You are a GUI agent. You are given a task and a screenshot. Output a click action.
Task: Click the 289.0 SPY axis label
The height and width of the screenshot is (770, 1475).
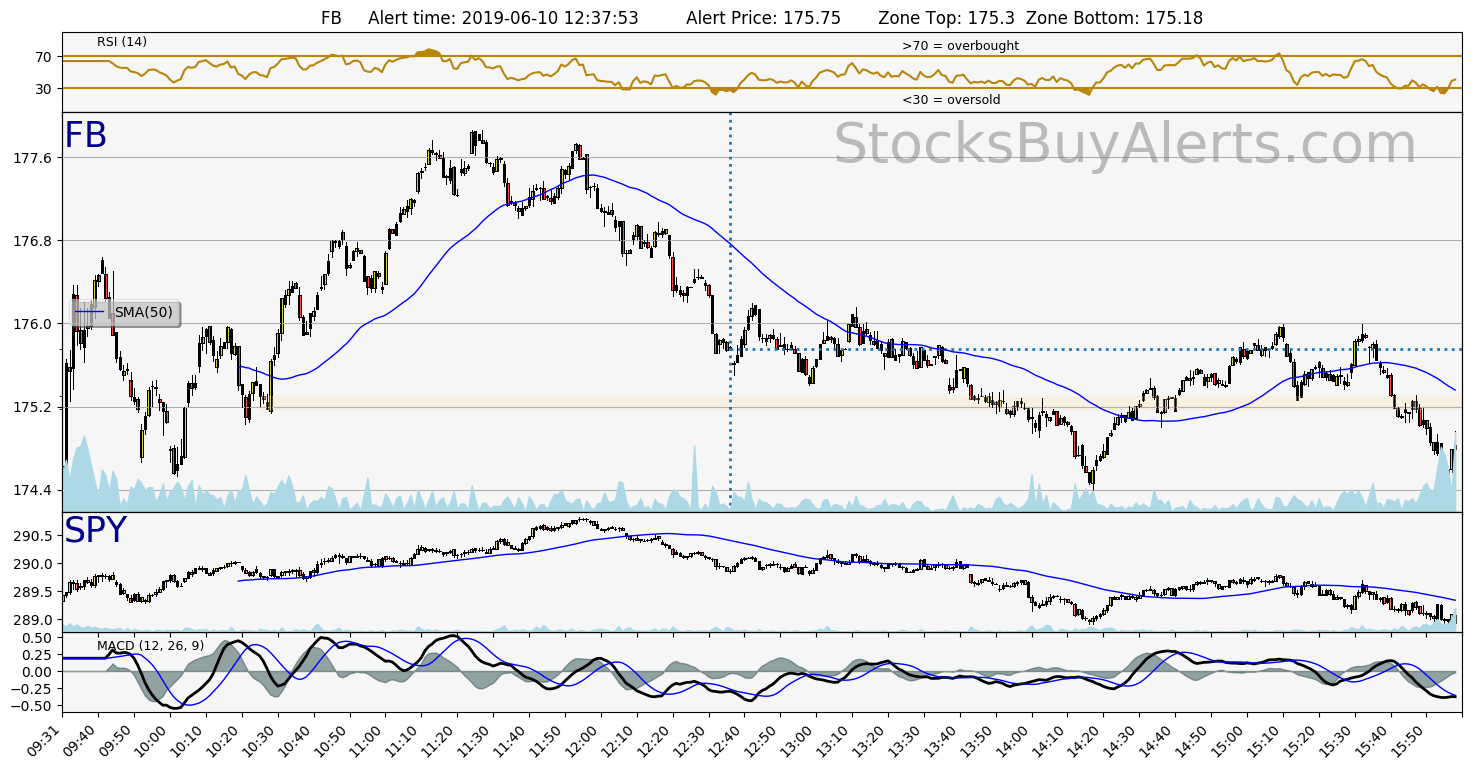pos(32,620)
